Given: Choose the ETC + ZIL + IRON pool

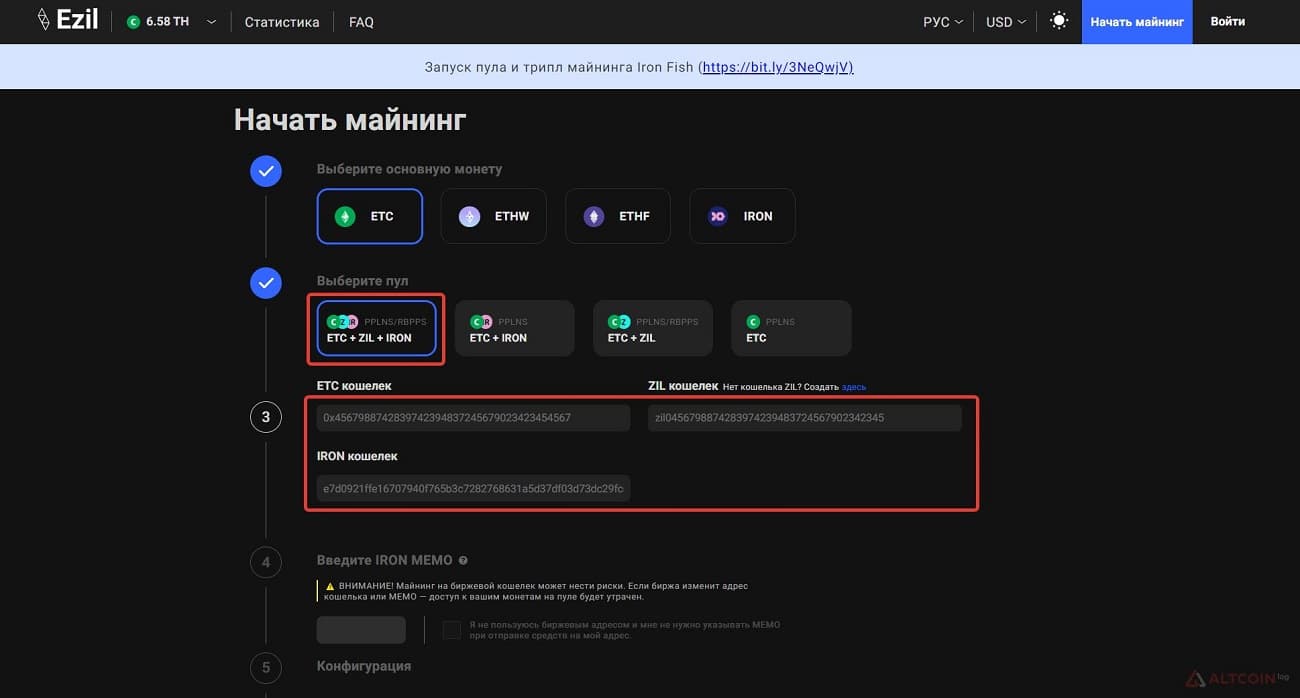Looking at the screenshot, I should (377, 328).
